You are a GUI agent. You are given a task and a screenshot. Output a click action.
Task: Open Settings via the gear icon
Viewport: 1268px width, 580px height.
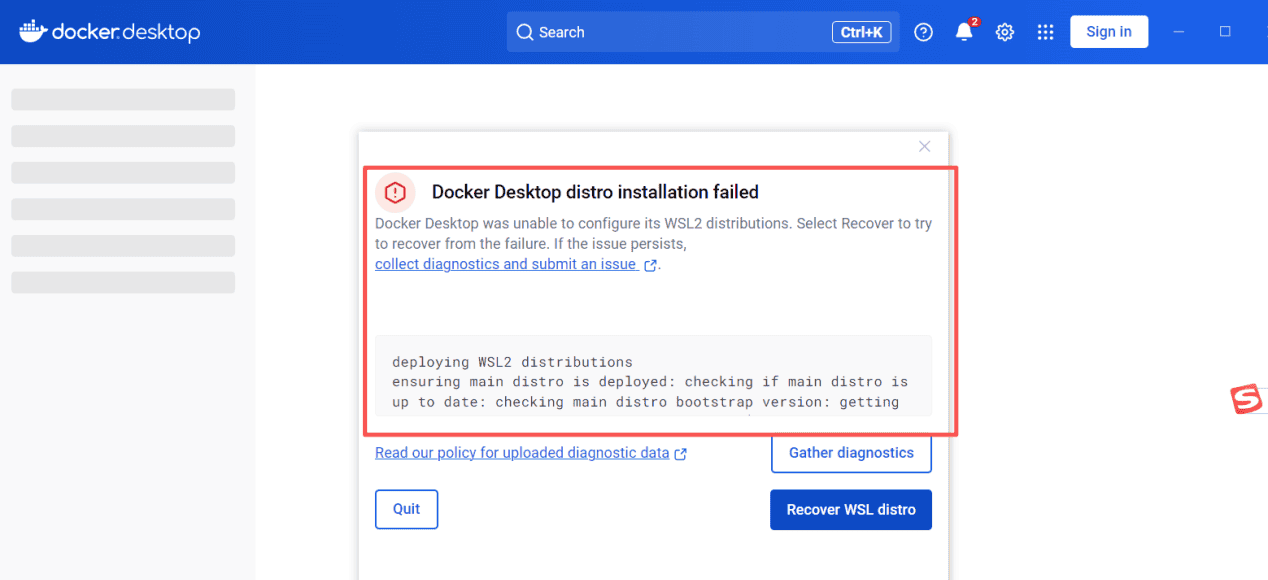coord(1005,32)
